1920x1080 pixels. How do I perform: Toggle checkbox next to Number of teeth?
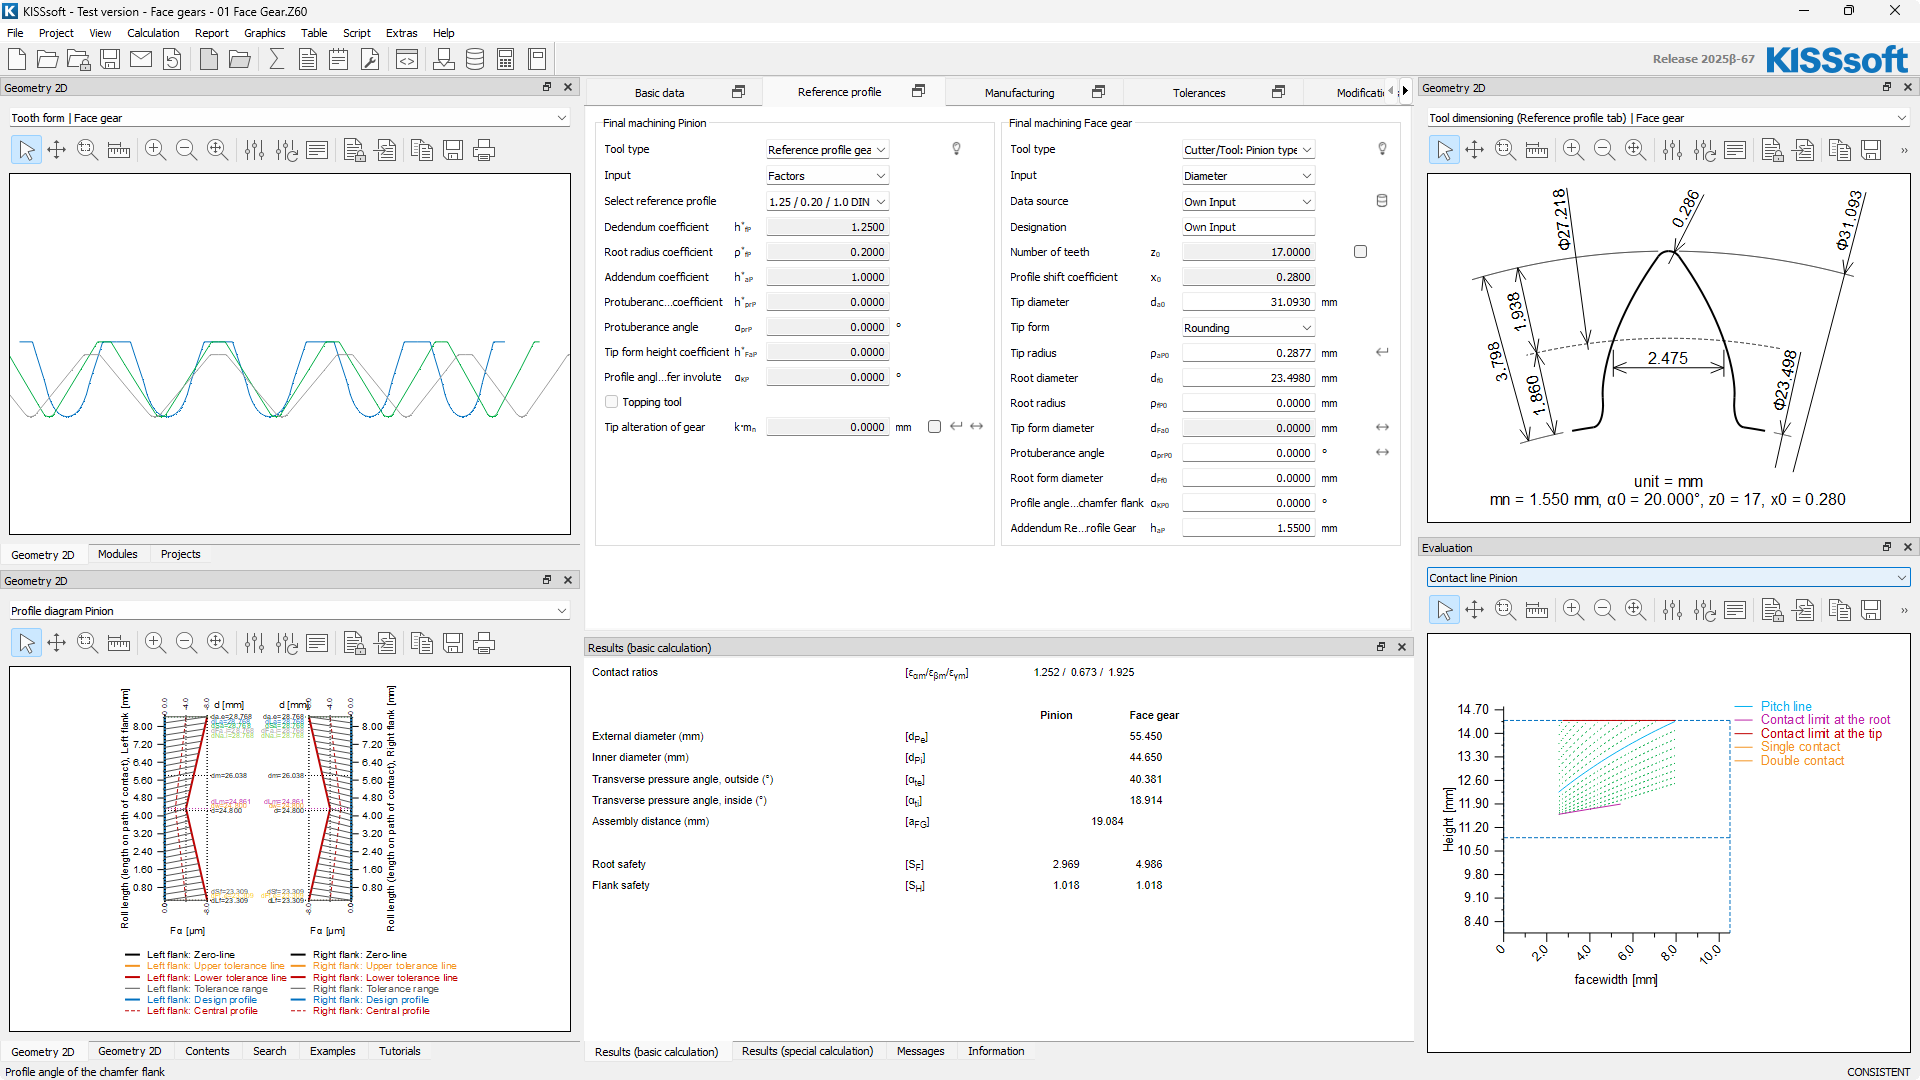1360,252
